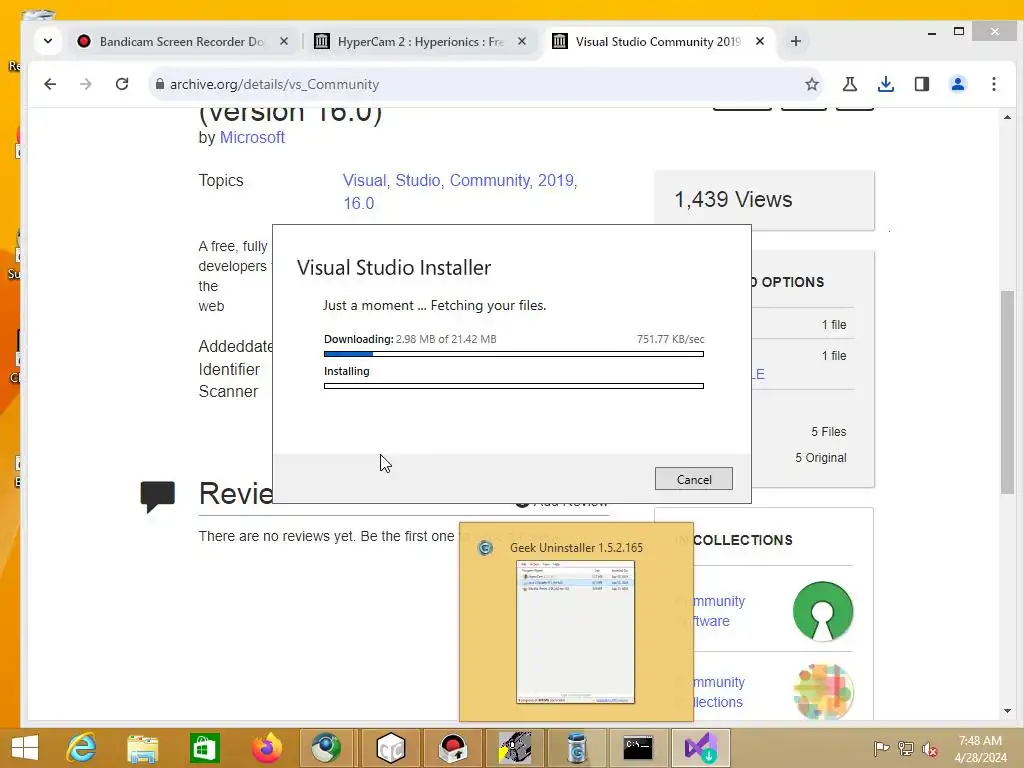Screen dimensions: 1024x768
Task: Open the Windows Start menu
Action: pyautogui.click(x=25, y=748)
